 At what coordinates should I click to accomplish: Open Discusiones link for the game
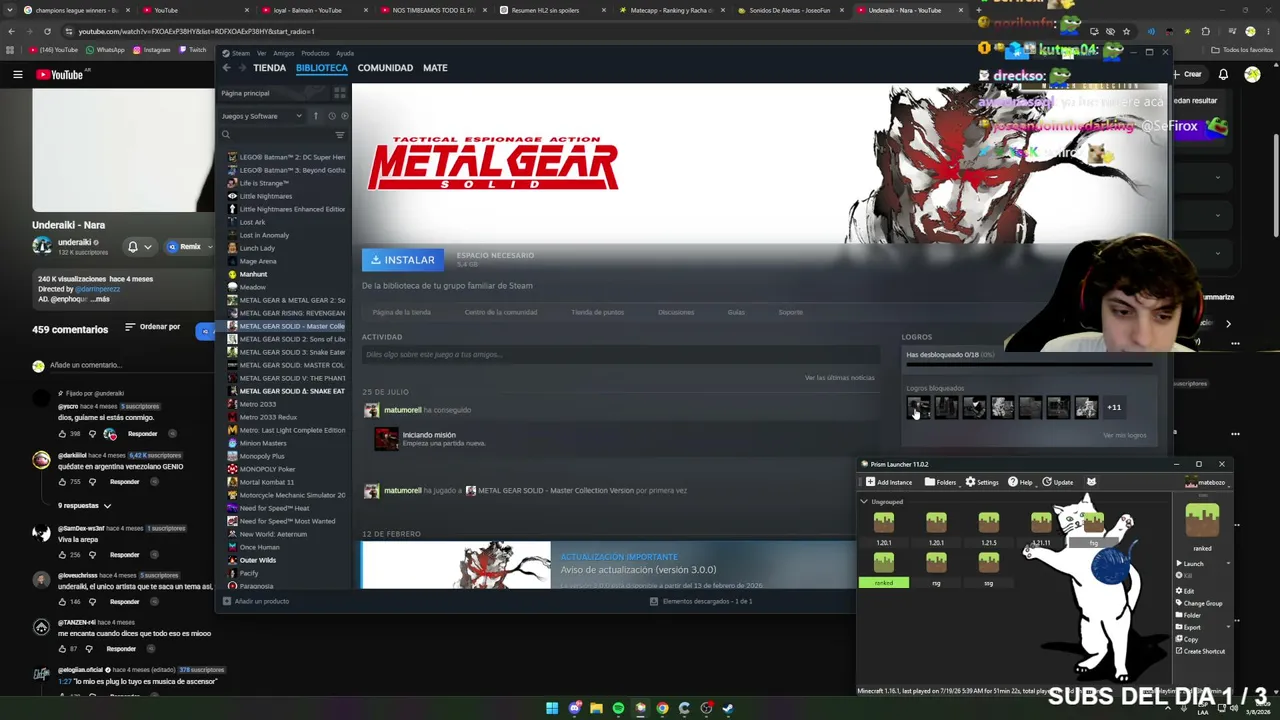click(x=676, y=312)
